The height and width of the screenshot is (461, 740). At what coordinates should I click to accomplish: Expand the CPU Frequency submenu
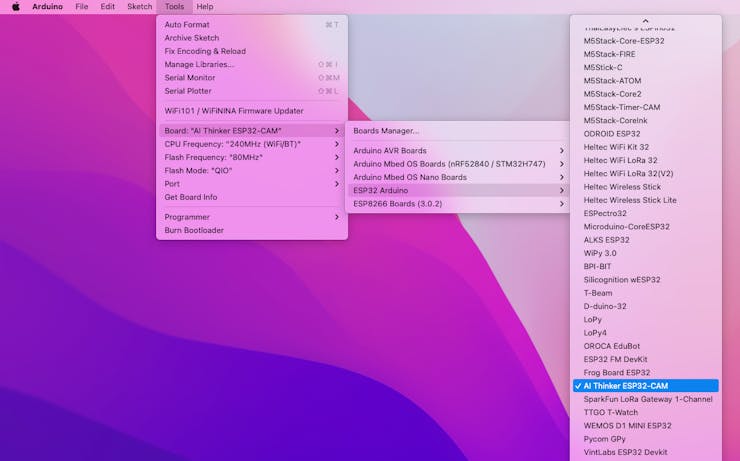pos(252,144)
